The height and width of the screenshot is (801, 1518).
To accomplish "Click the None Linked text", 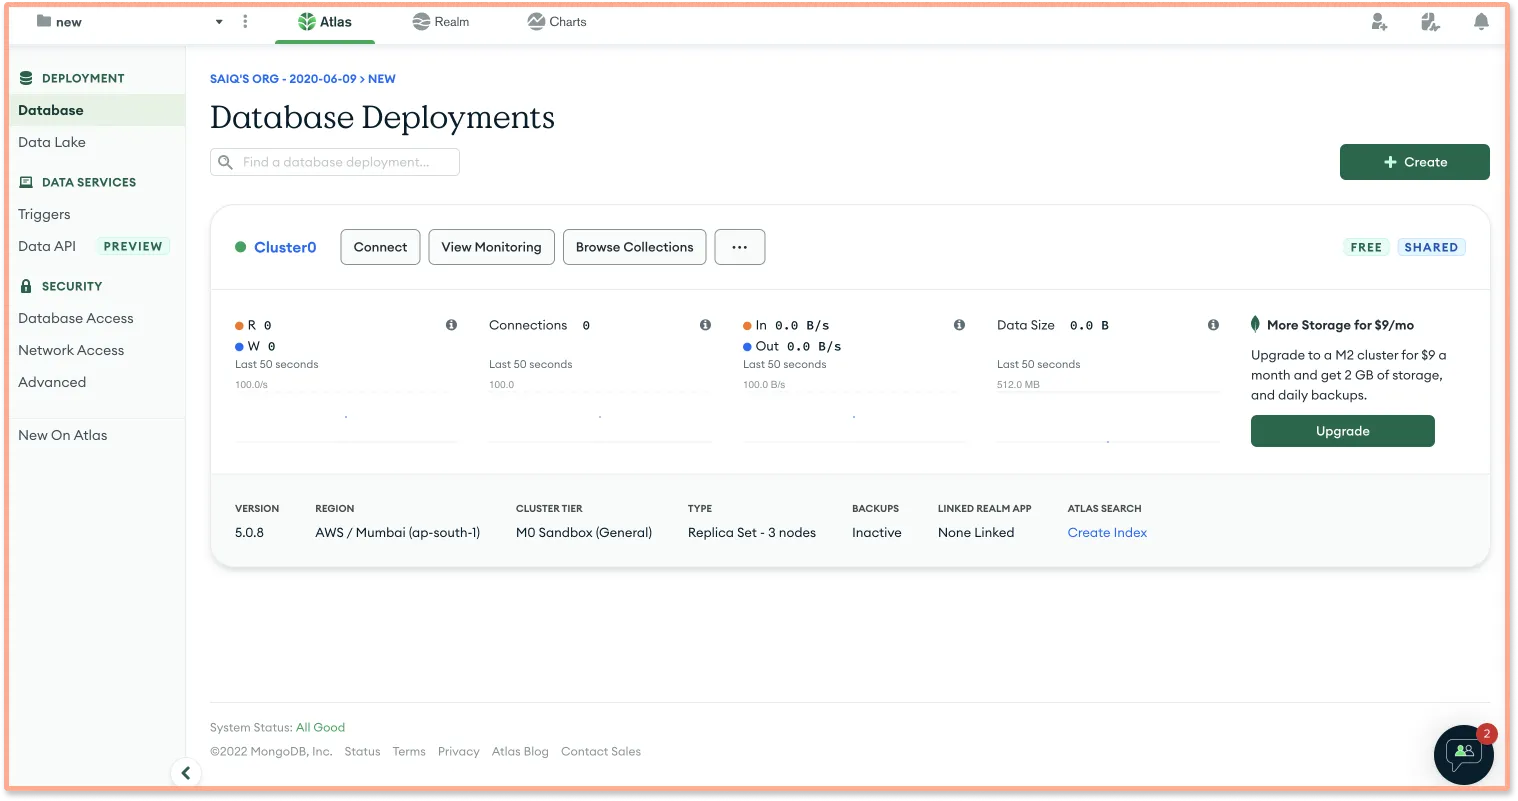I will coord(976,533).
